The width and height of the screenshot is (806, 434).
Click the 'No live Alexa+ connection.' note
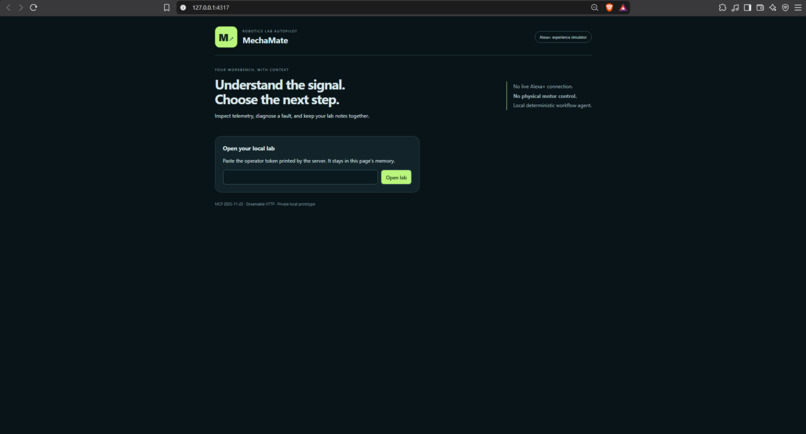[x=543, y=86]
